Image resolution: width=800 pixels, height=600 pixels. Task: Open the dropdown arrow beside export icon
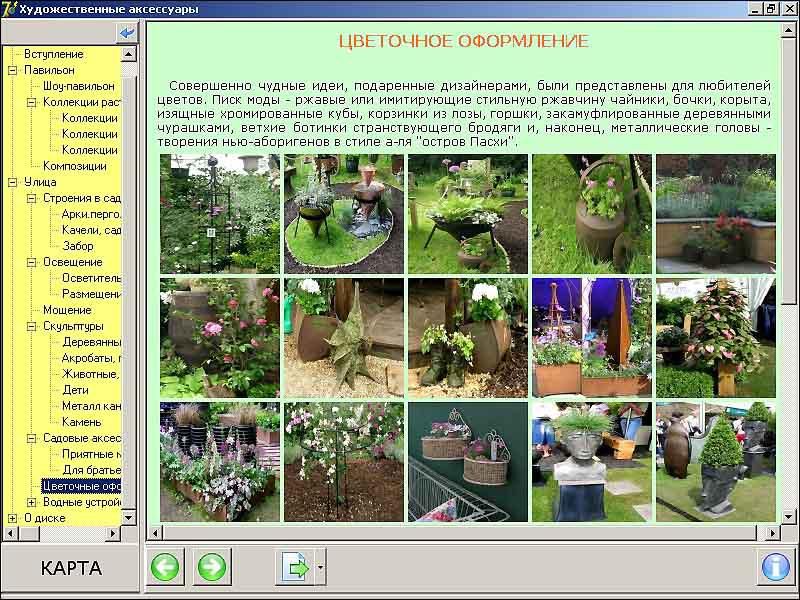320,568
